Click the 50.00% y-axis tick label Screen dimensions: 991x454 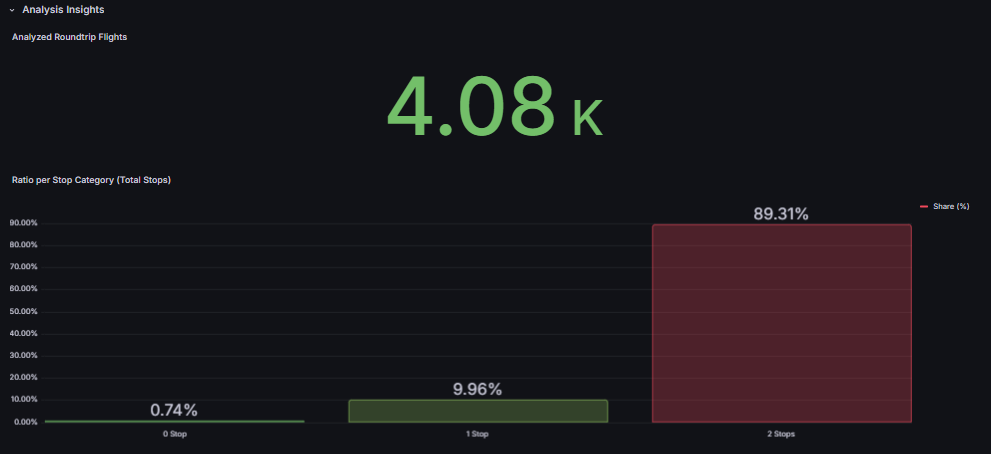tap(24, 311)
